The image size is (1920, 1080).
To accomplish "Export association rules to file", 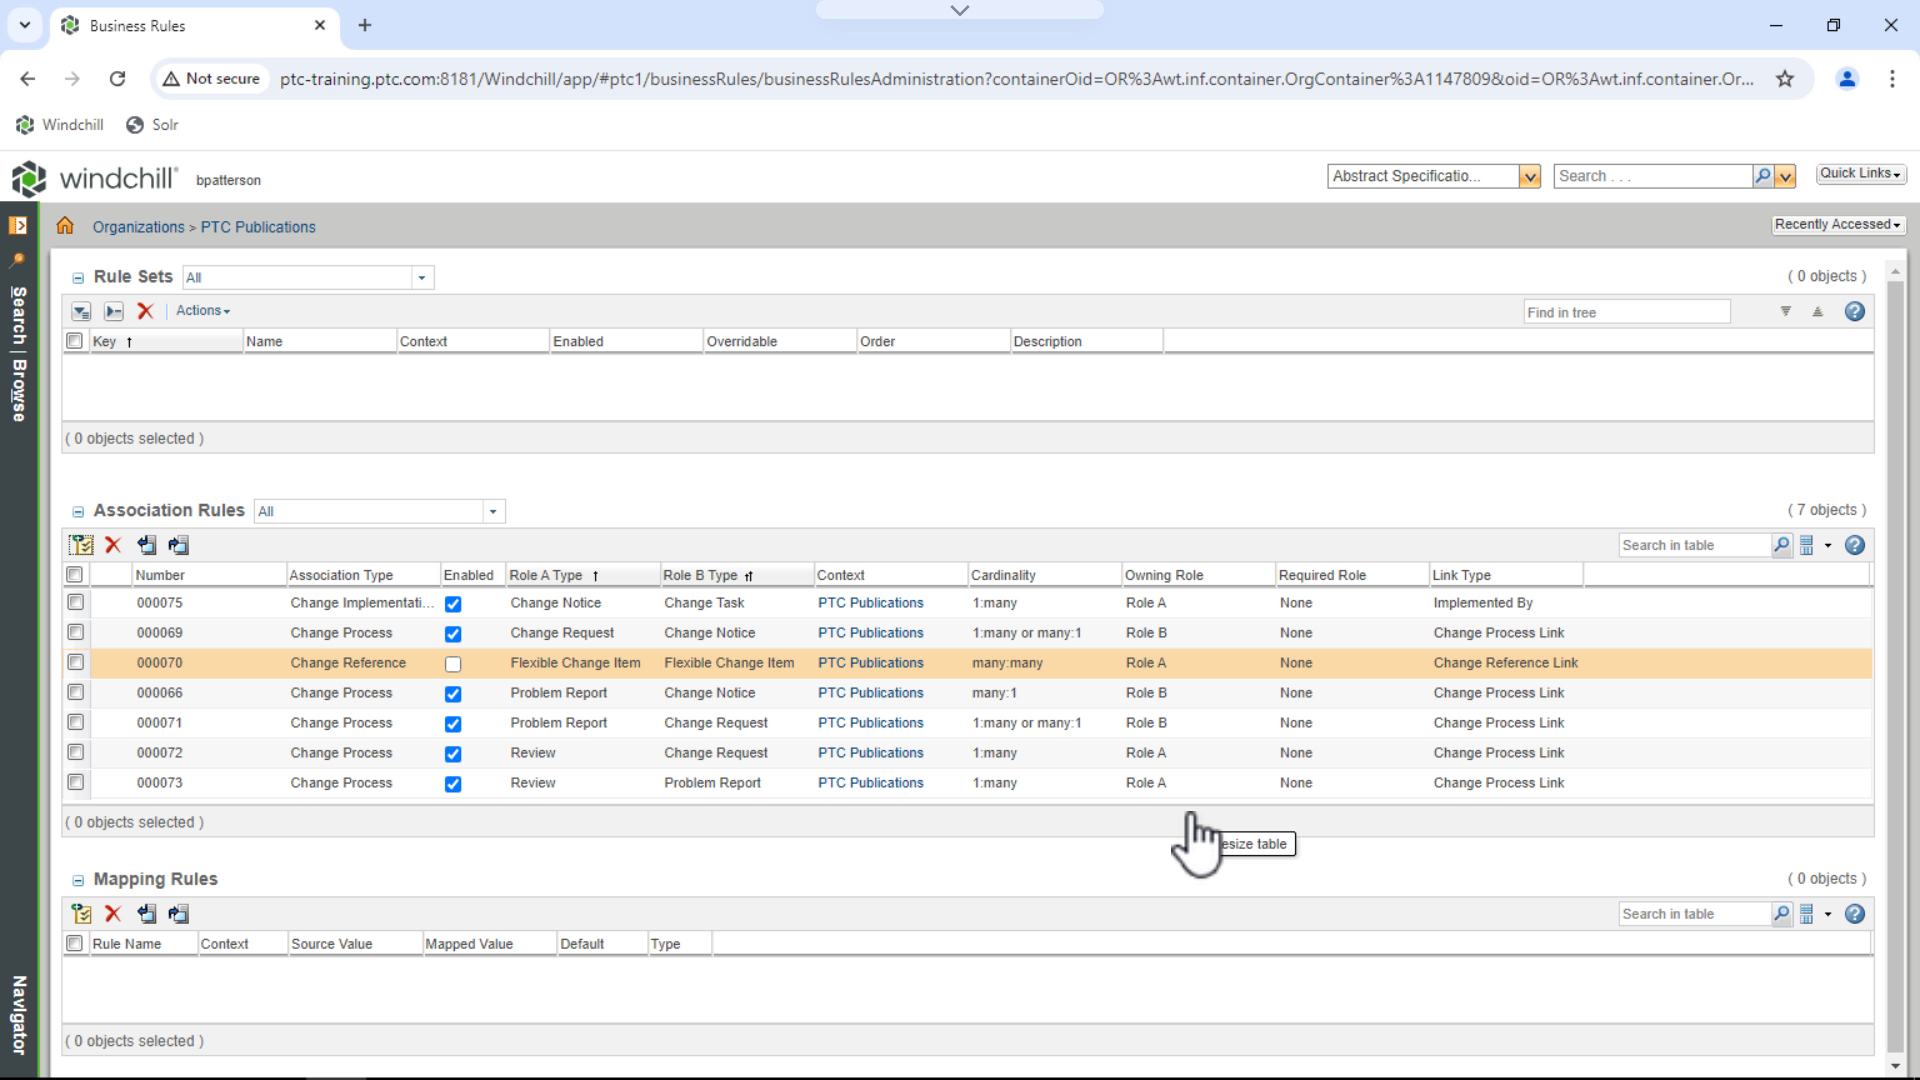I will (179, 545).
